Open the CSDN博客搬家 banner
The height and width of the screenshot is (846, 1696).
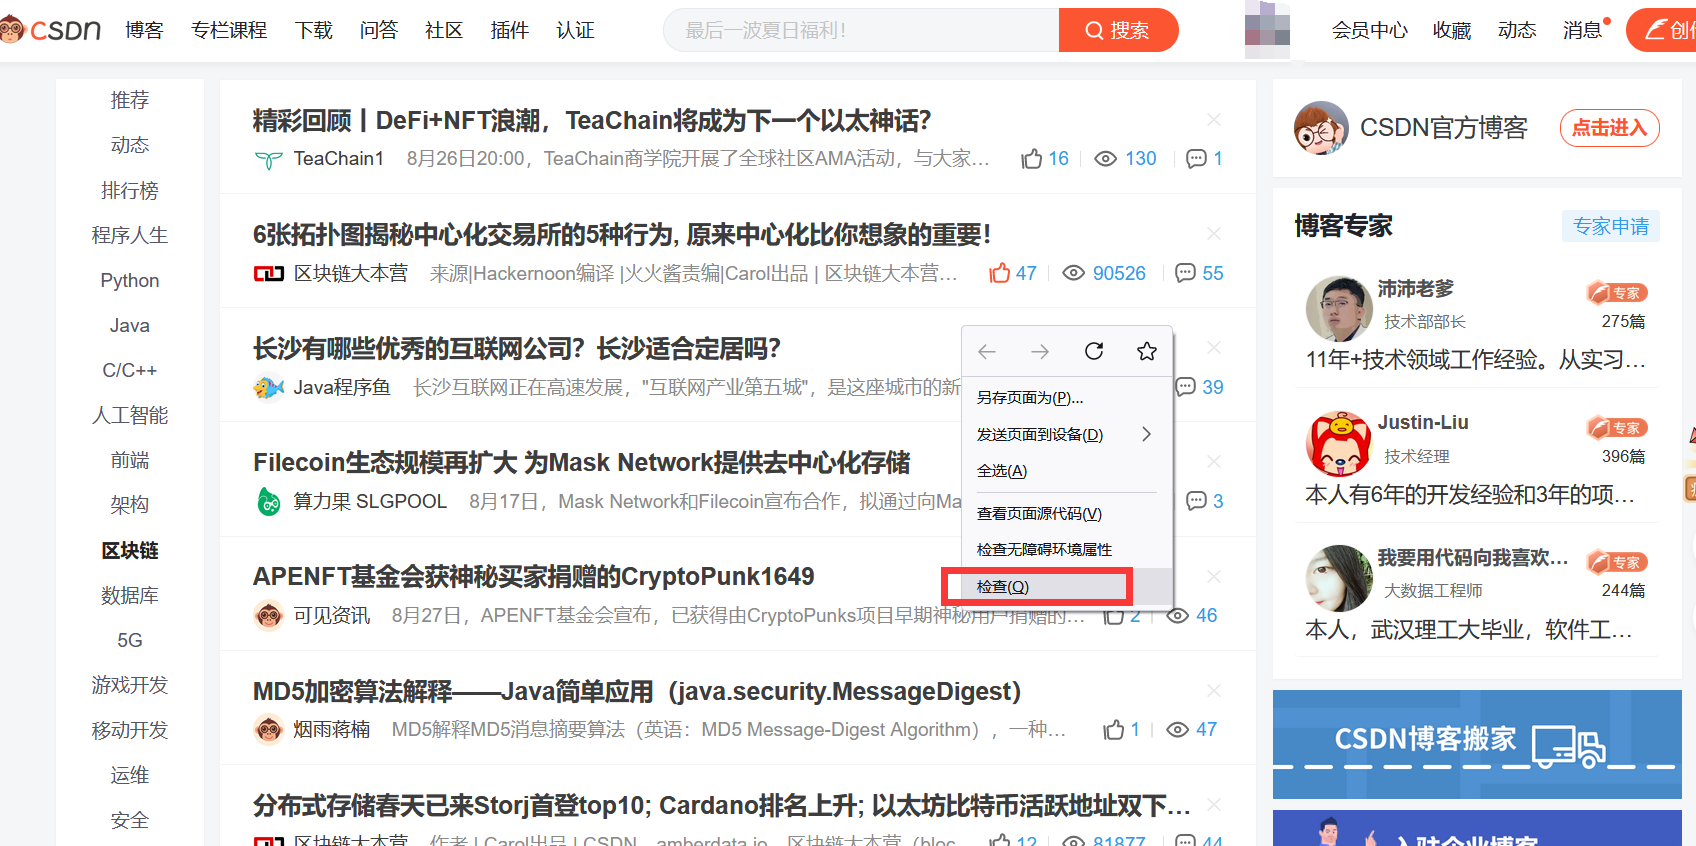point(1477,744)
